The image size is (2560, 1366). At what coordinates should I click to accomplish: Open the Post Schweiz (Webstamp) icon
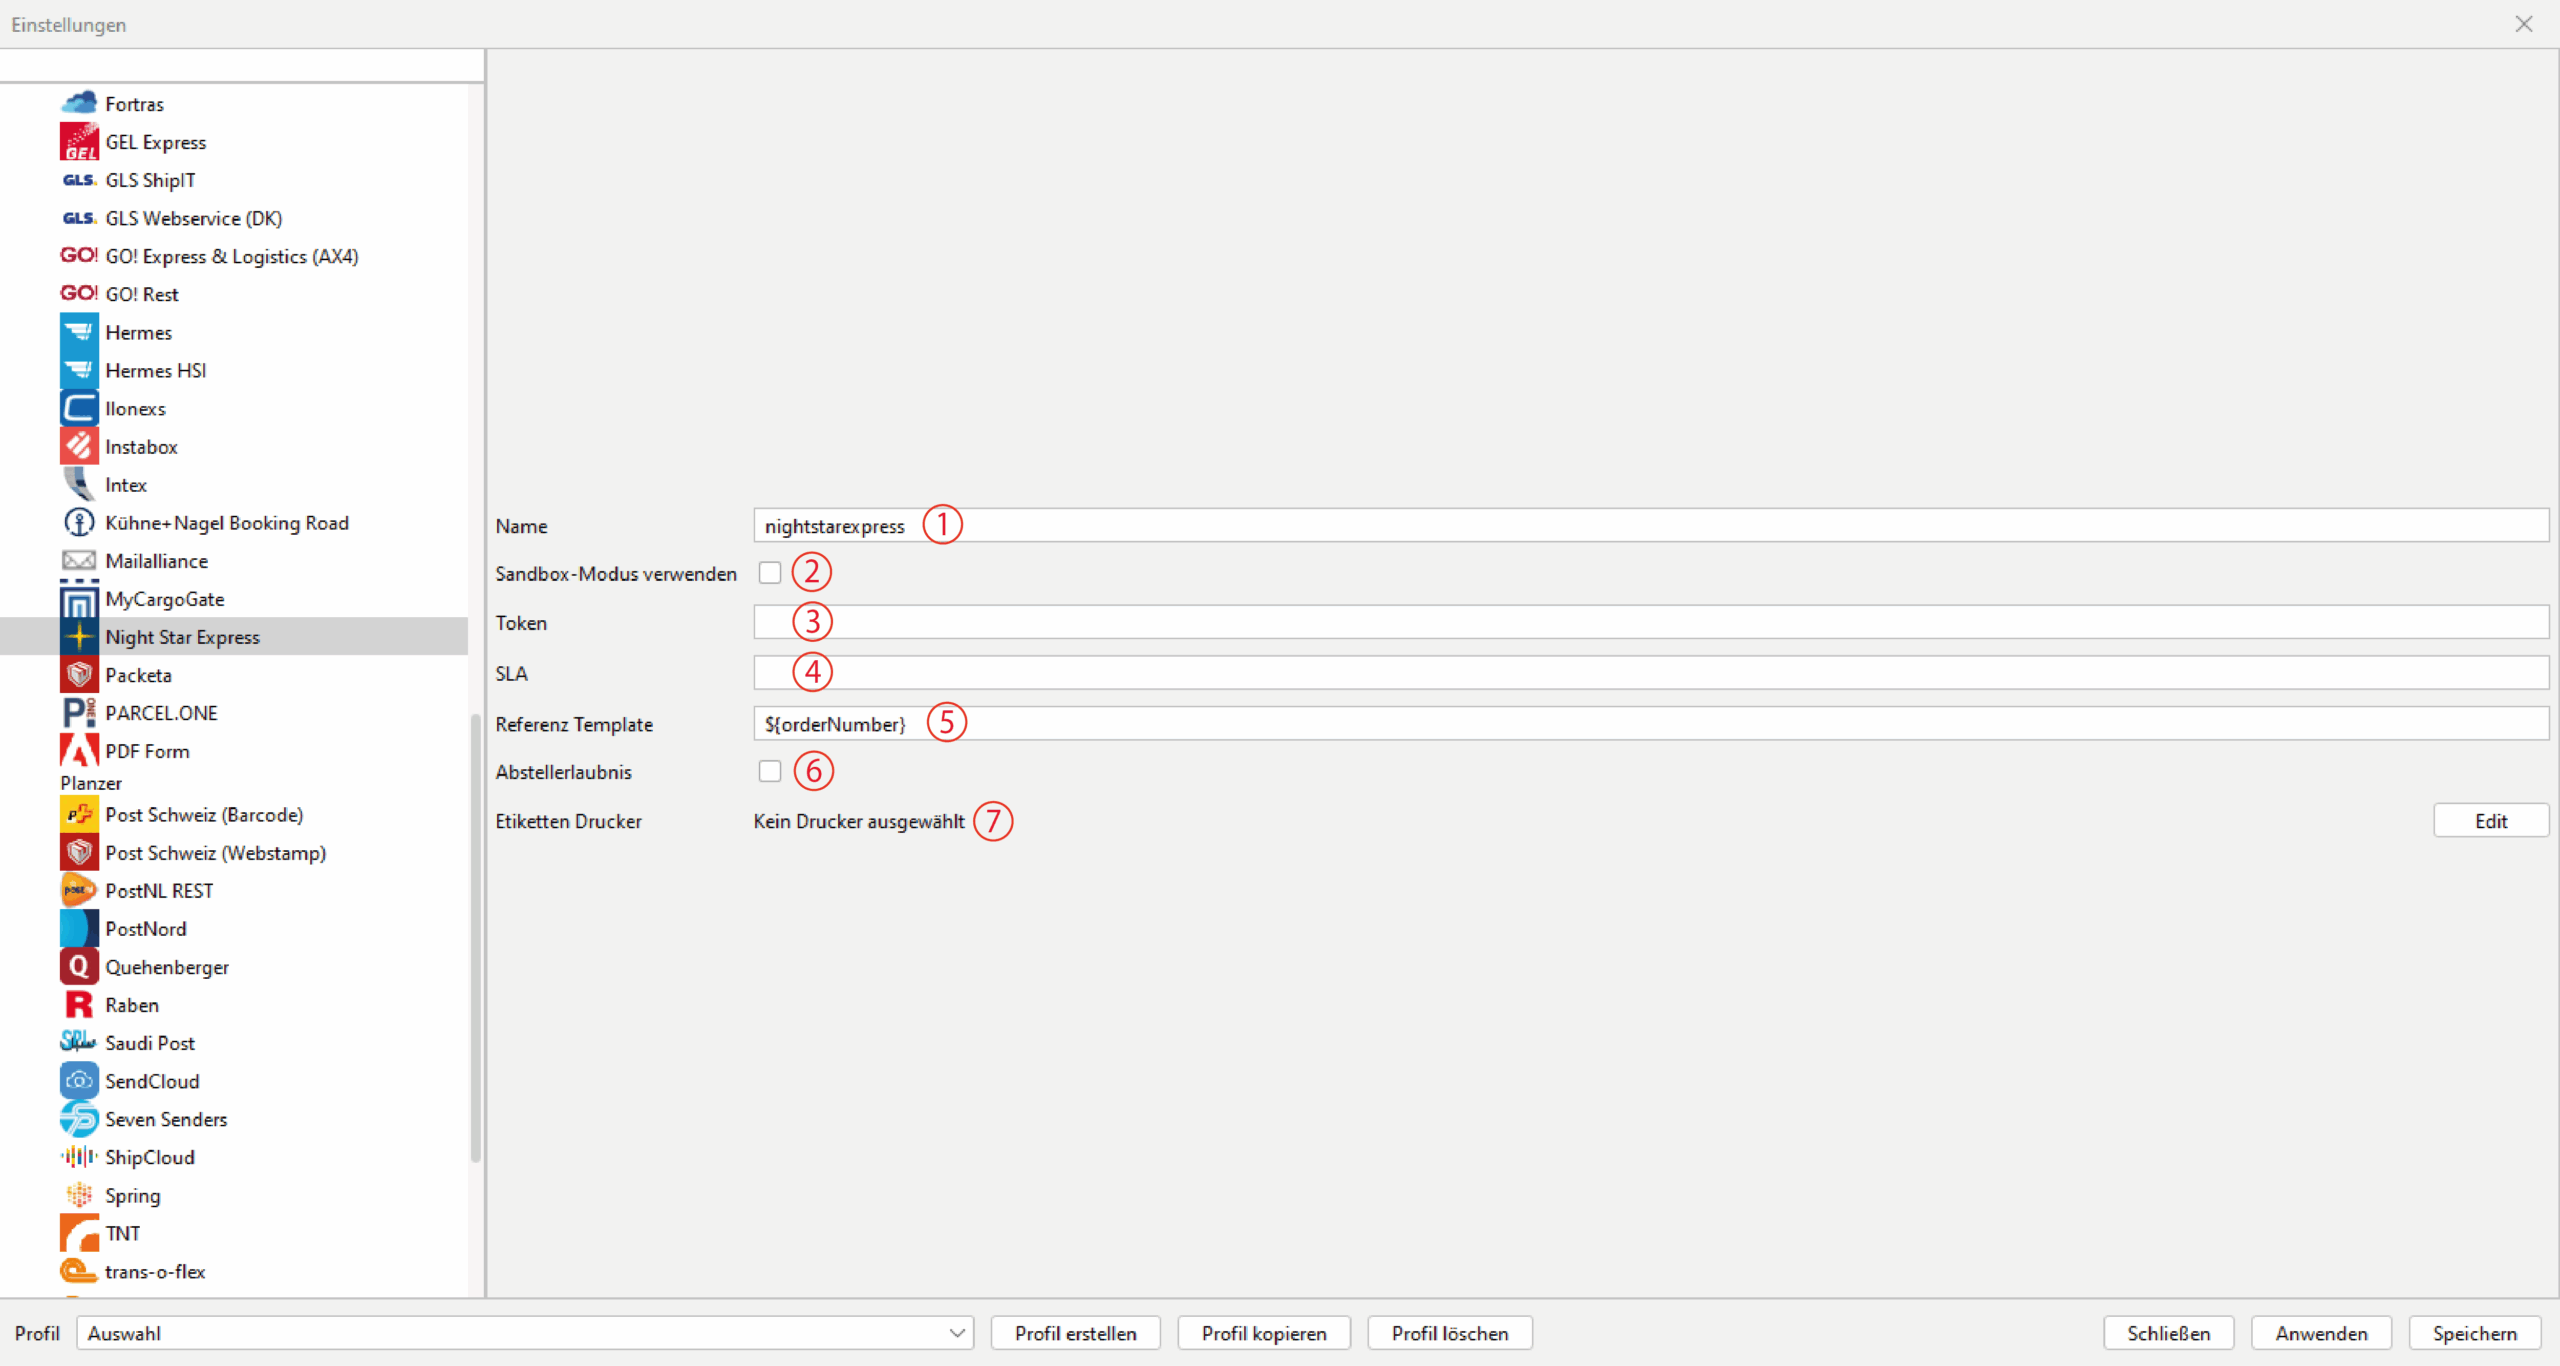[x=79, y=853]
